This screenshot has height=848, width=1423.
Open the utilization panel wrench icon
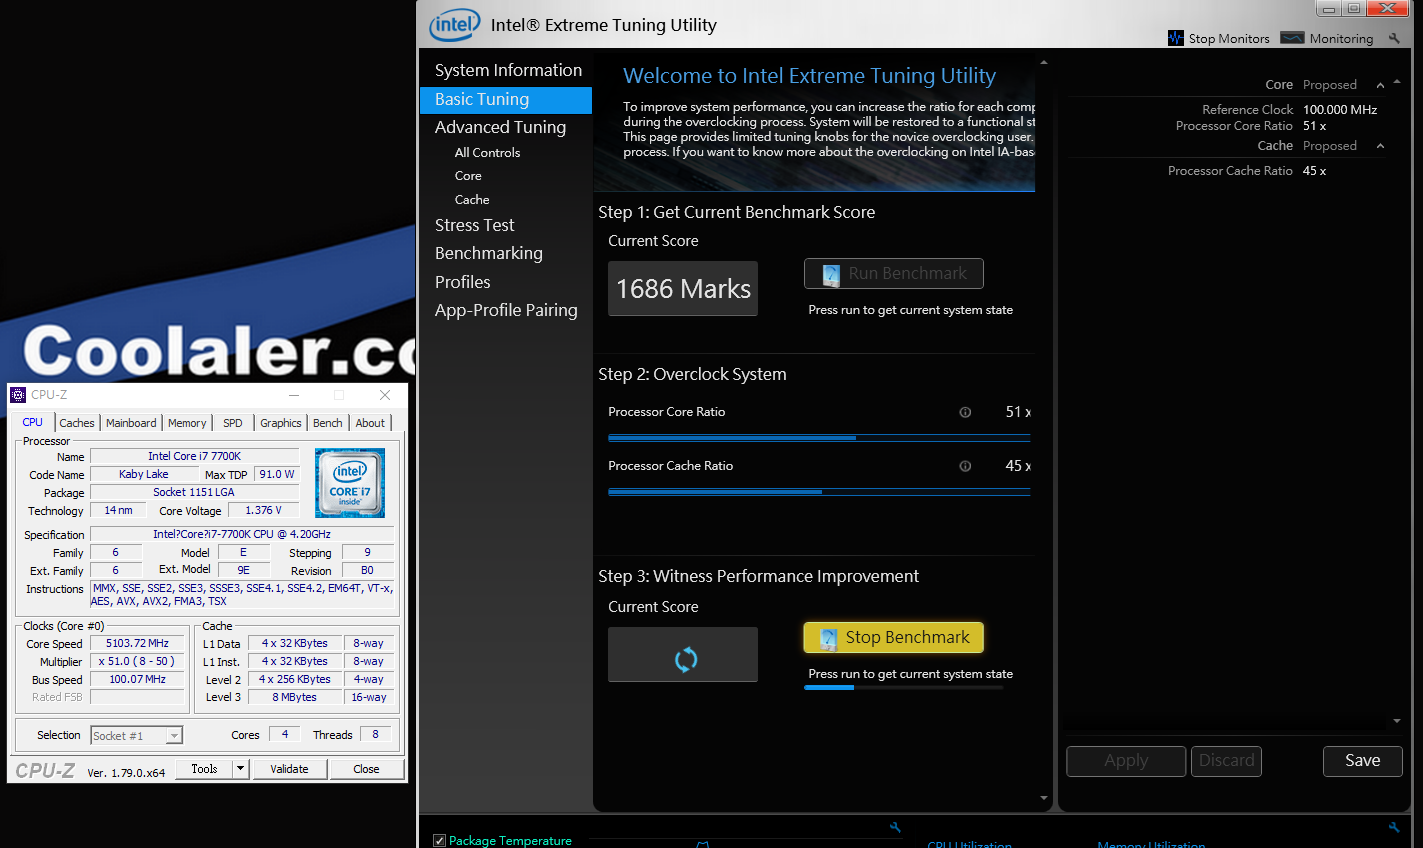point(1394,827)
